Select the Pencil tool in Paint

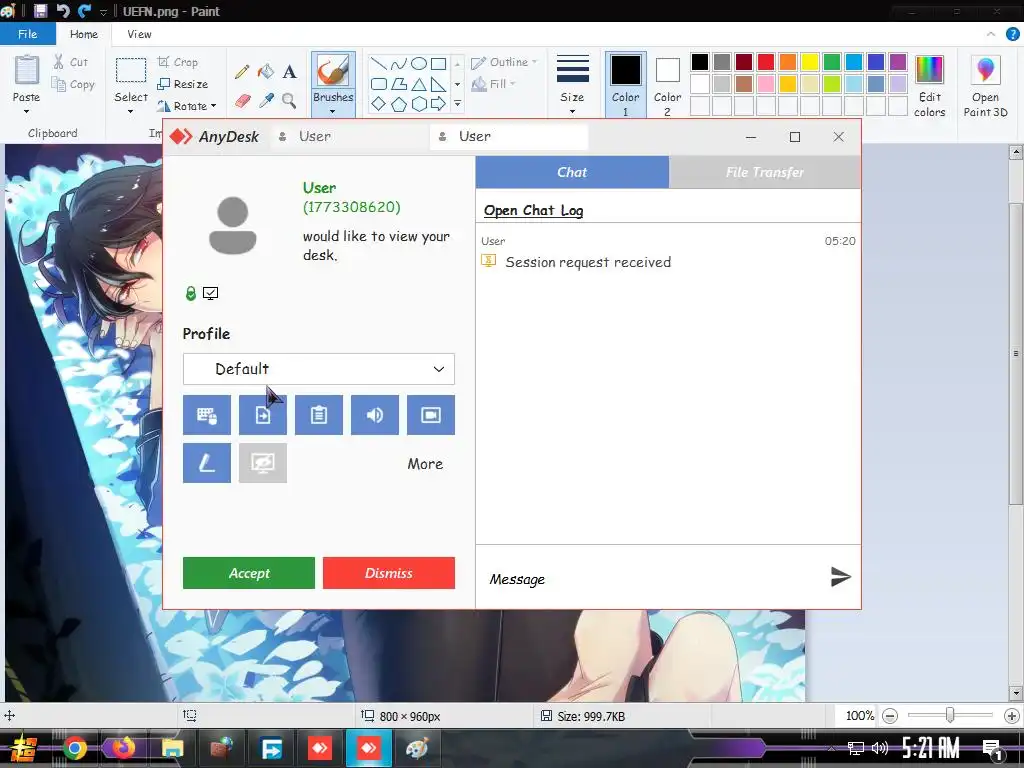242,71
